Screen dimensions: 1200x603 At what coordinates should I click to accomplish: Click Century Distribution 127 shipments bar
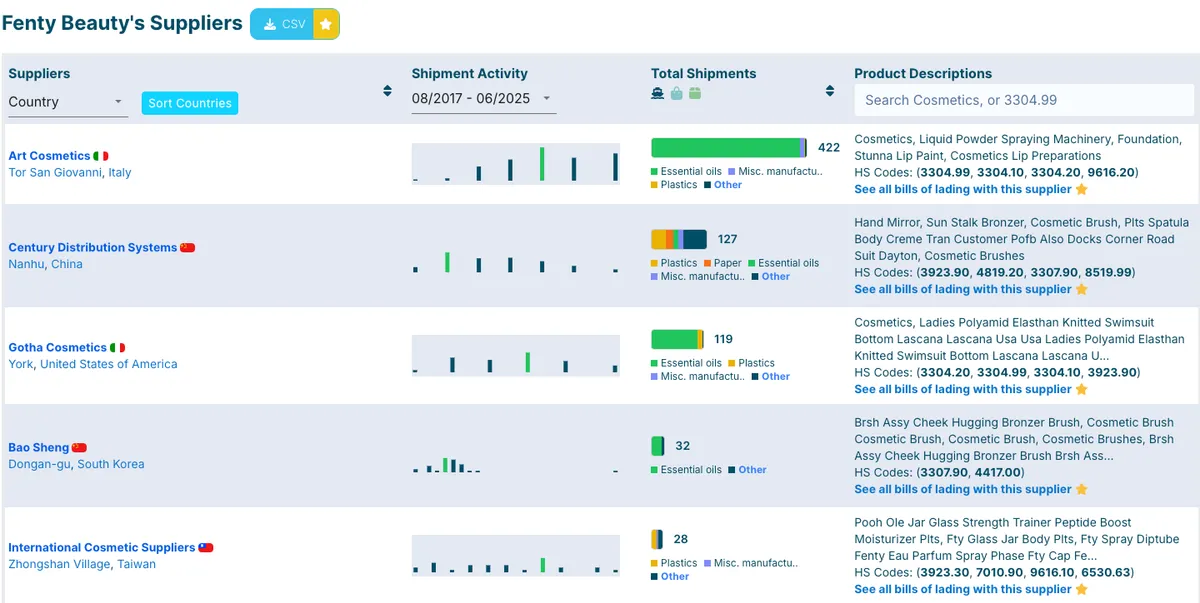[679, 239]
